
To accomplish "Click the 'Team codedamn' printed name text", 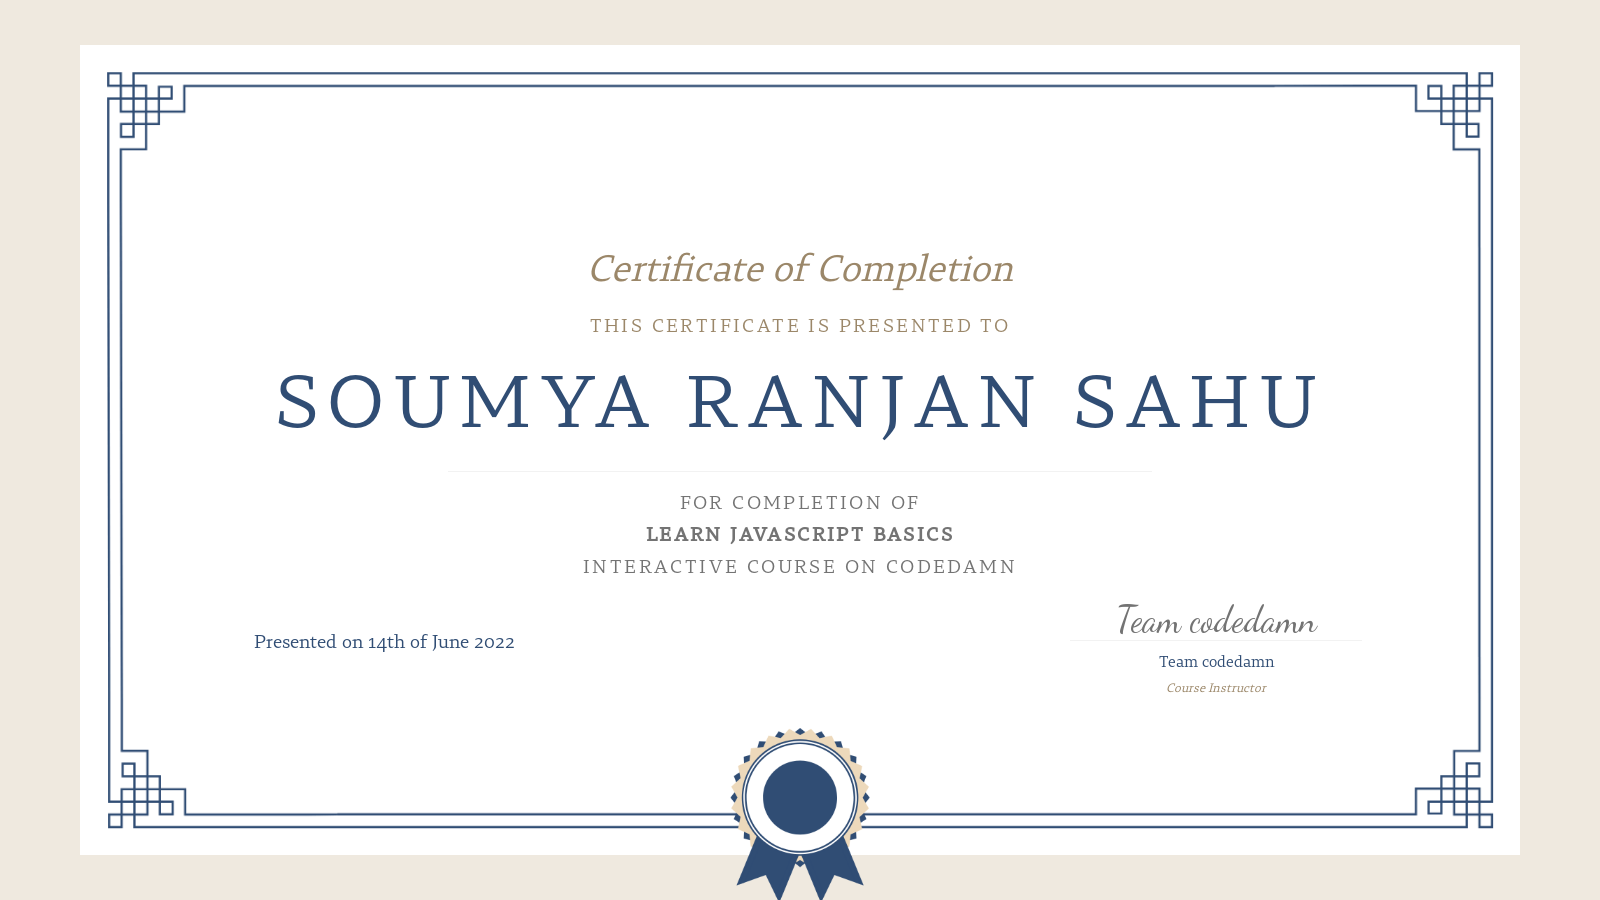I will click(1216, 661).
